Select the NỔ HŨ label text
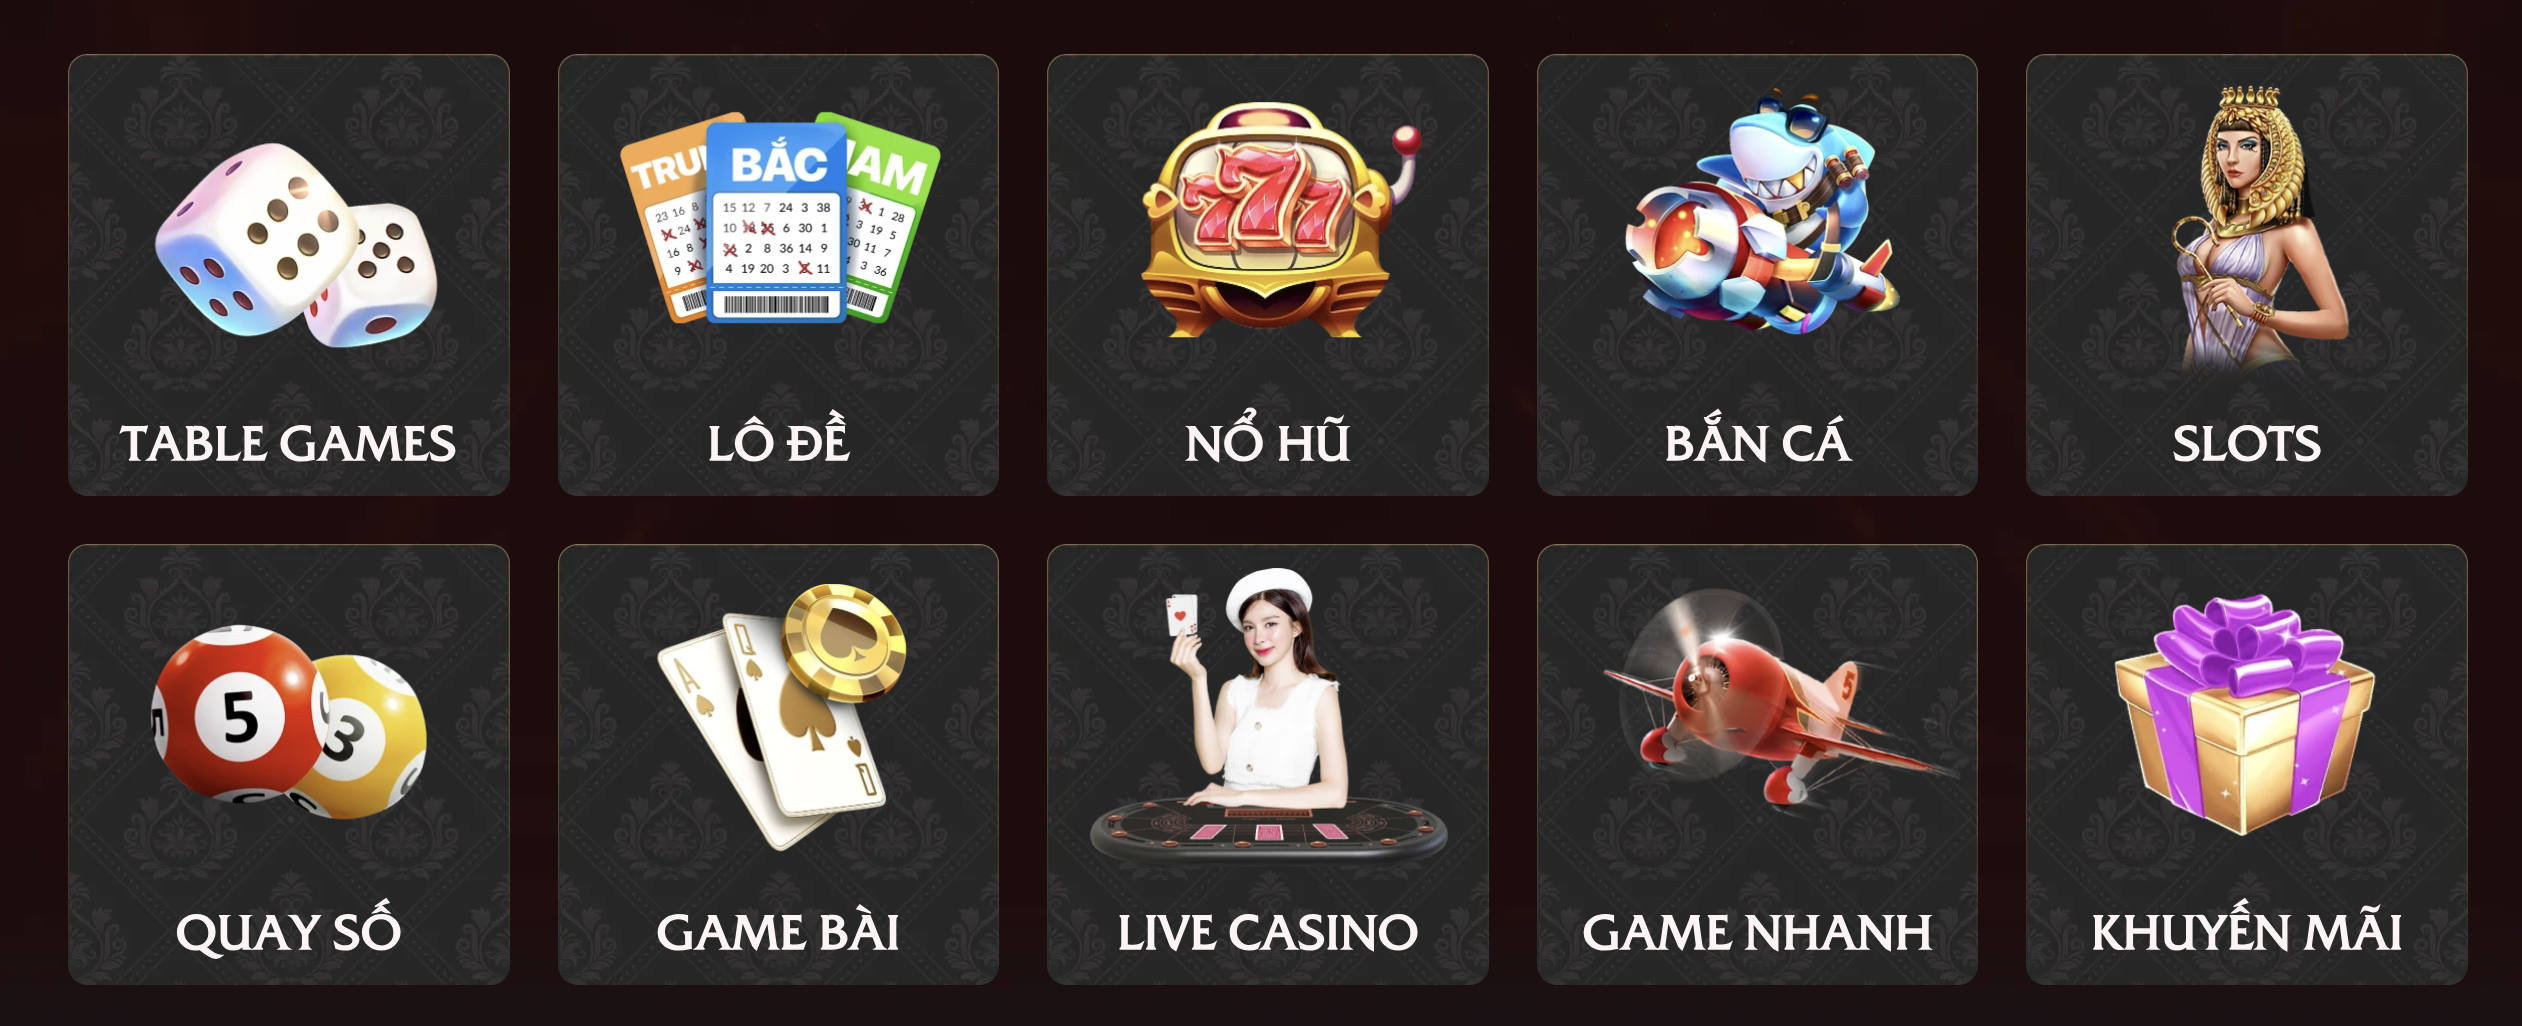 1268,438
